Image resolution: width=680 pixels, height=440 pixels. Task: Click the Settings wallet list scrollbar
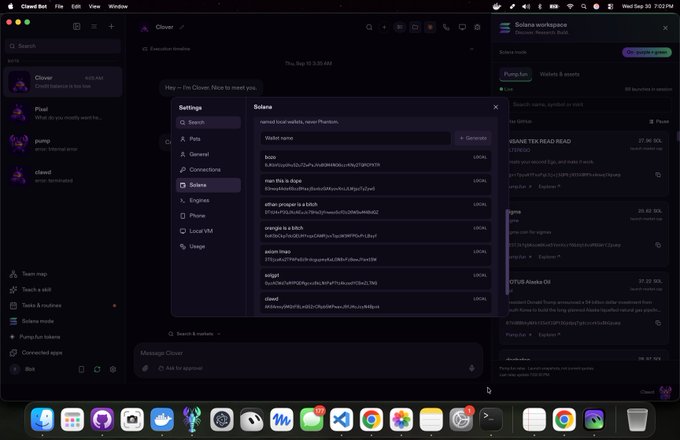tap(507, 252)
